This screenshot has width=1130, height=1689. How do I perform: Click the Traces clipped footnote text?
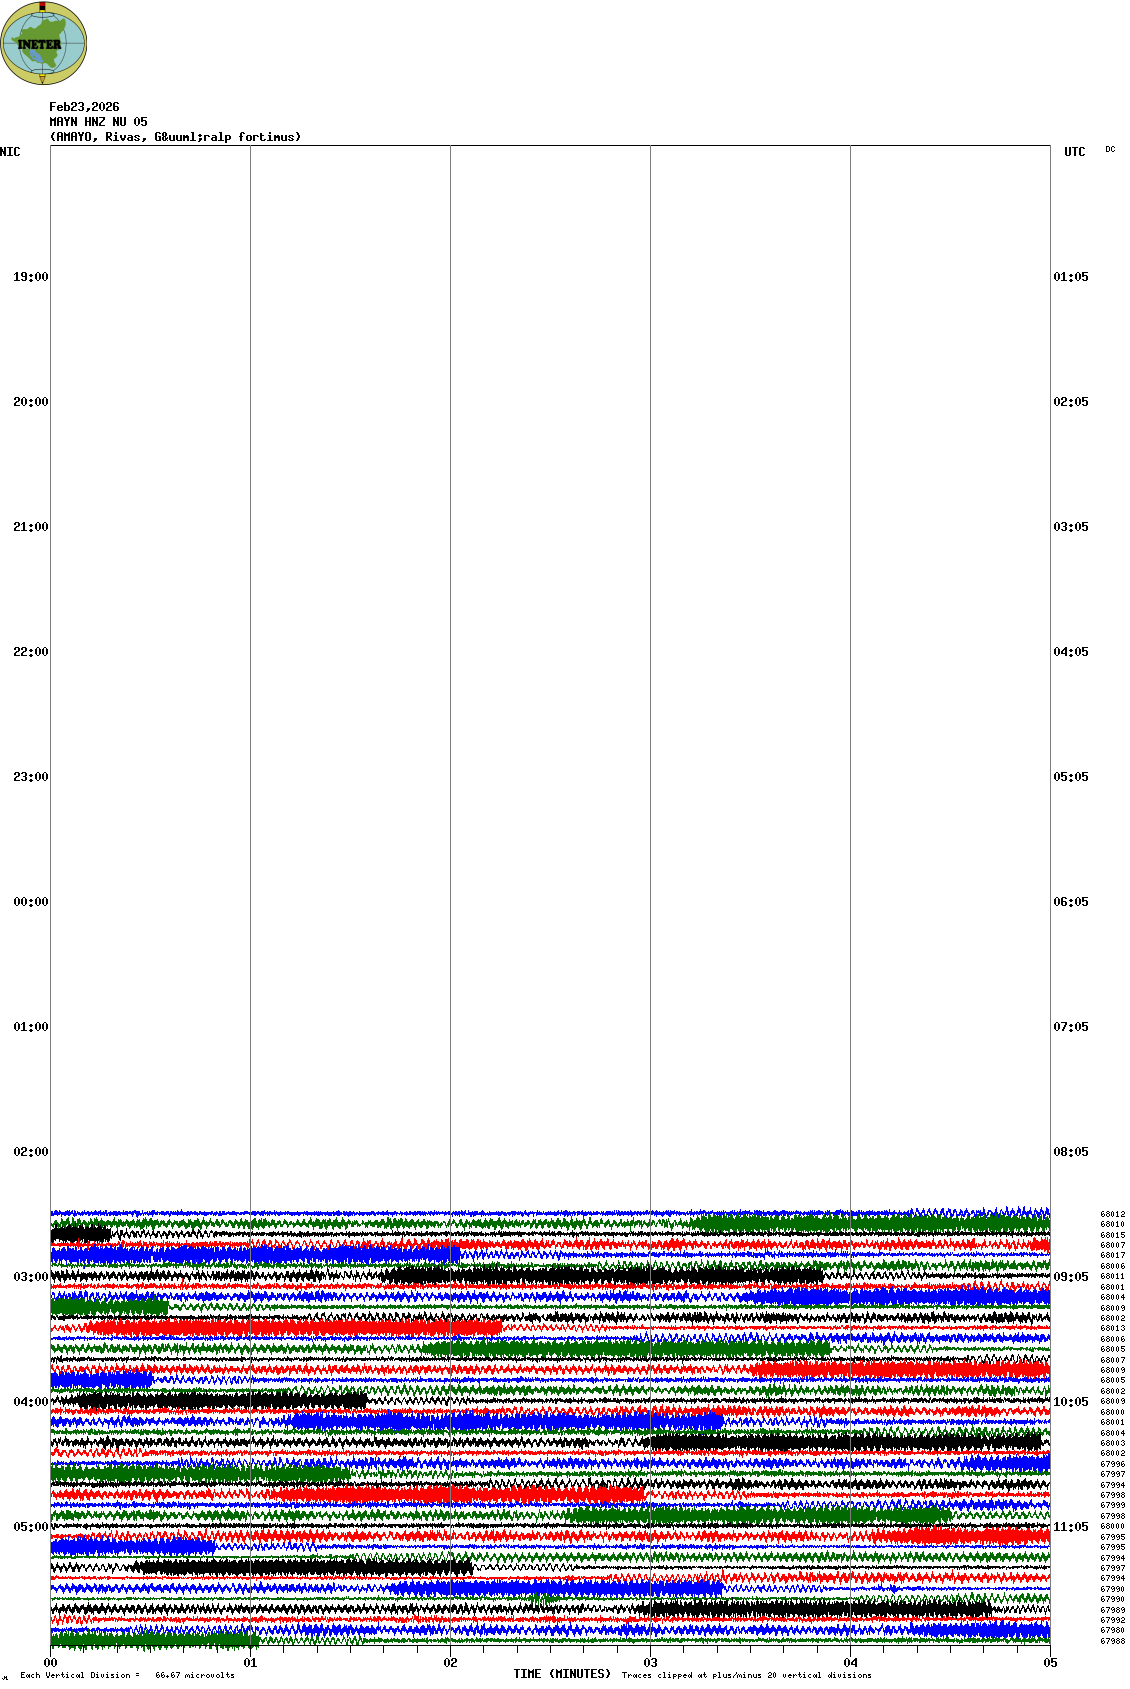(746, 1675)
